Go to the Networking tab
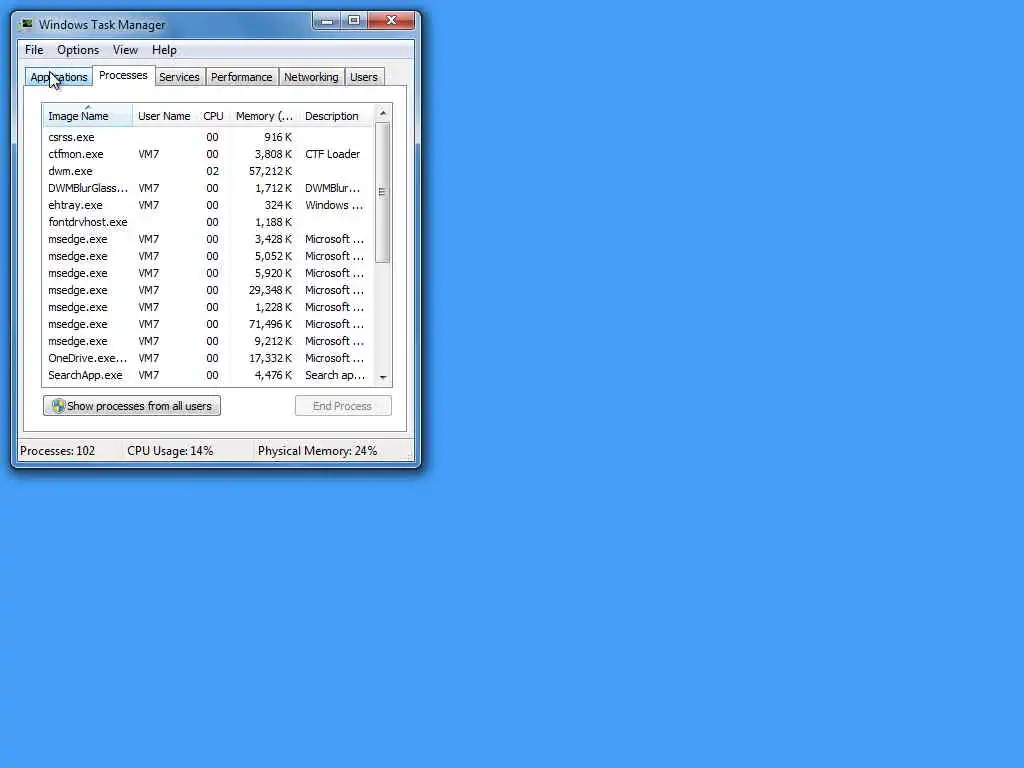 [312, 77]
